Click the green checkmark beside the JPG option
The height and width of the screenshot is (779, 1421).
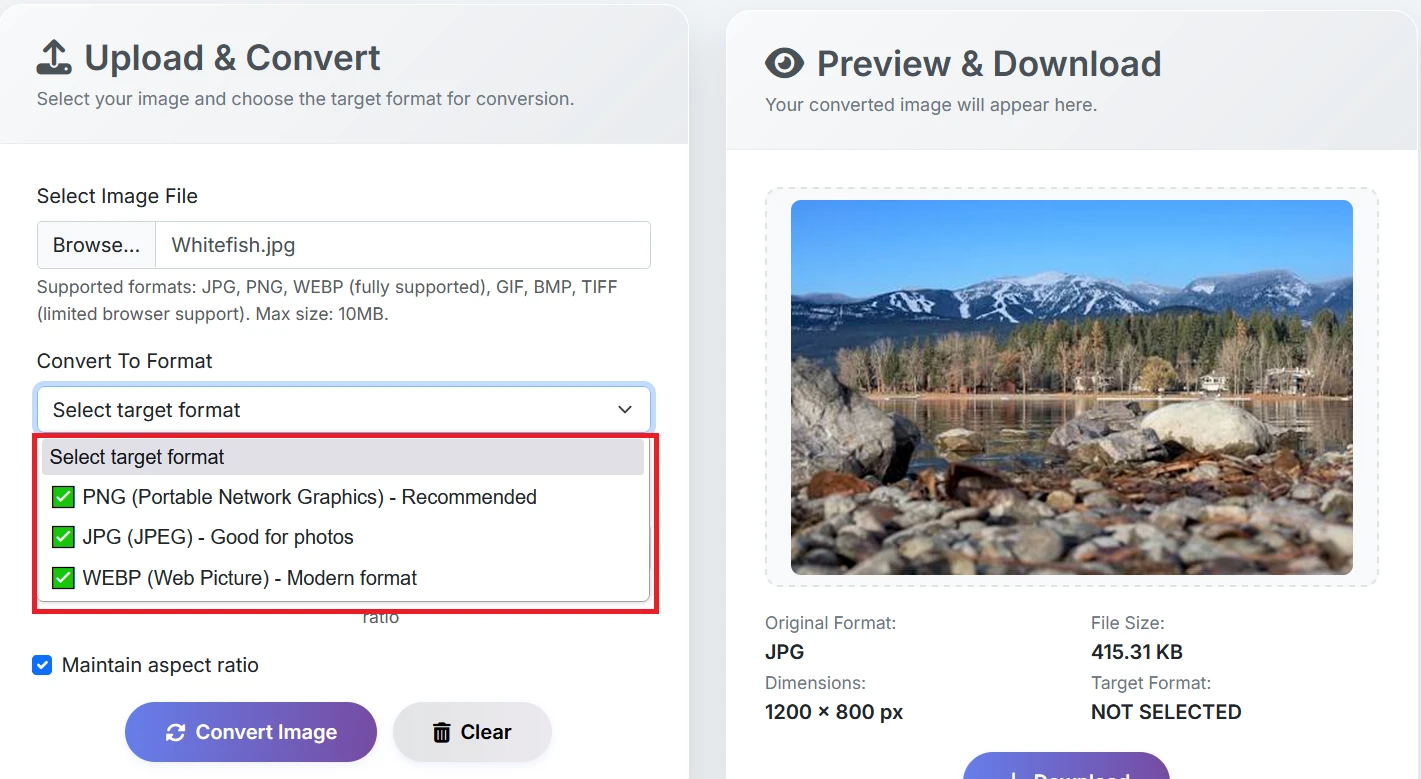(x=62, y=537)
